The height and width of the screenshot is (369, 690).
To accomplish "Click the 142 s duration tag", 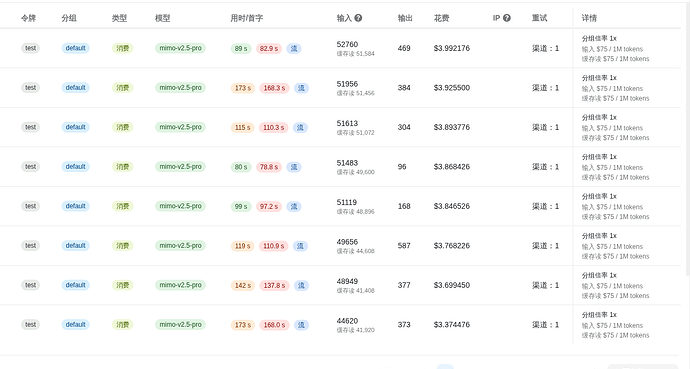I will pos(242,285).
